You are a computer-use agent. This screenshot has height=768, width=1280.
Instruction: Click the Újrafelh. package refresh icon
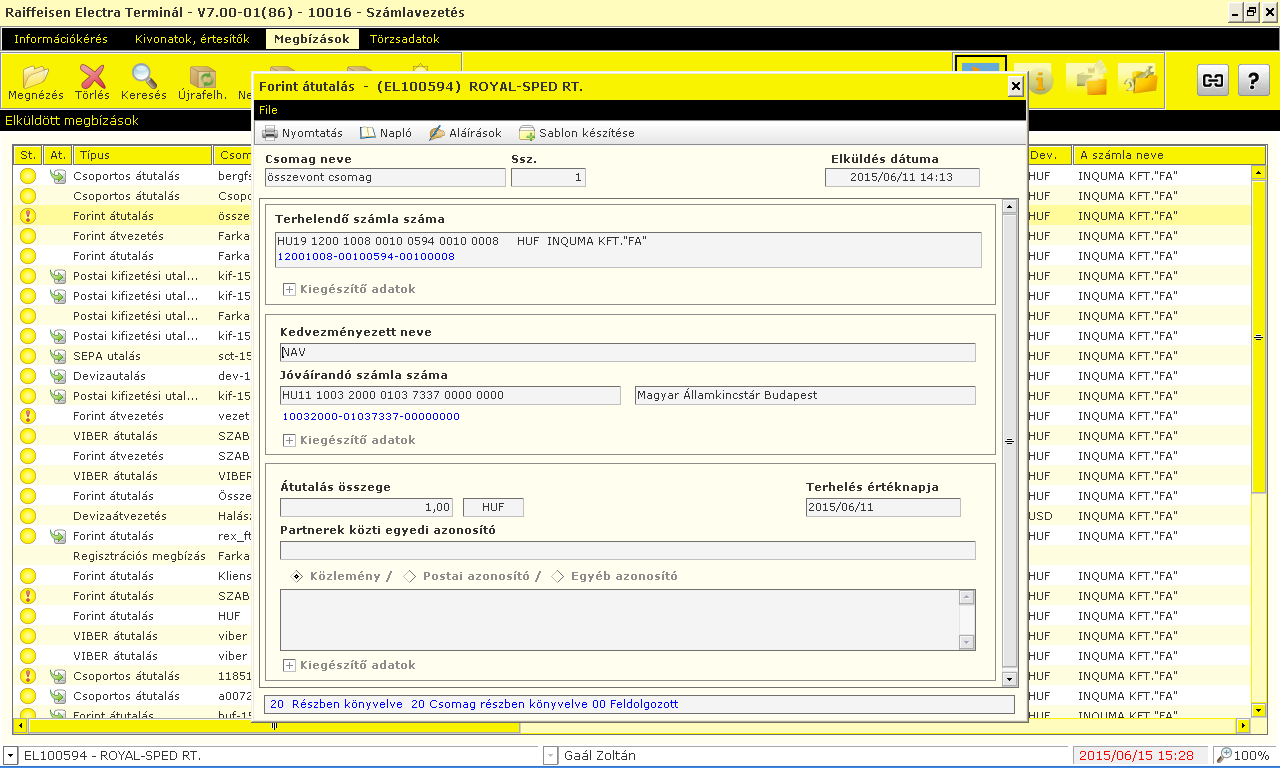[x=202, y=82]
